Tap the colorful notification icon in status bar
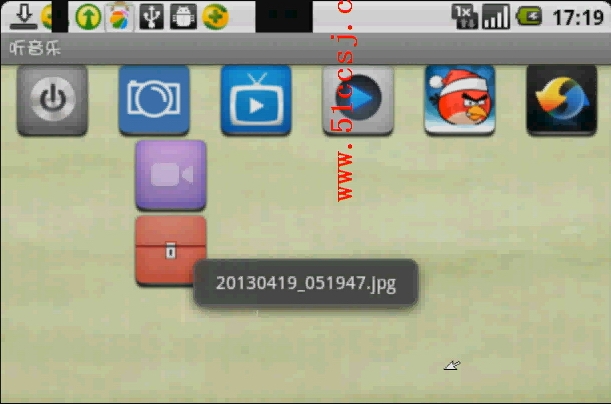This screenshot has width=611, height=404. tap(119, 16)
